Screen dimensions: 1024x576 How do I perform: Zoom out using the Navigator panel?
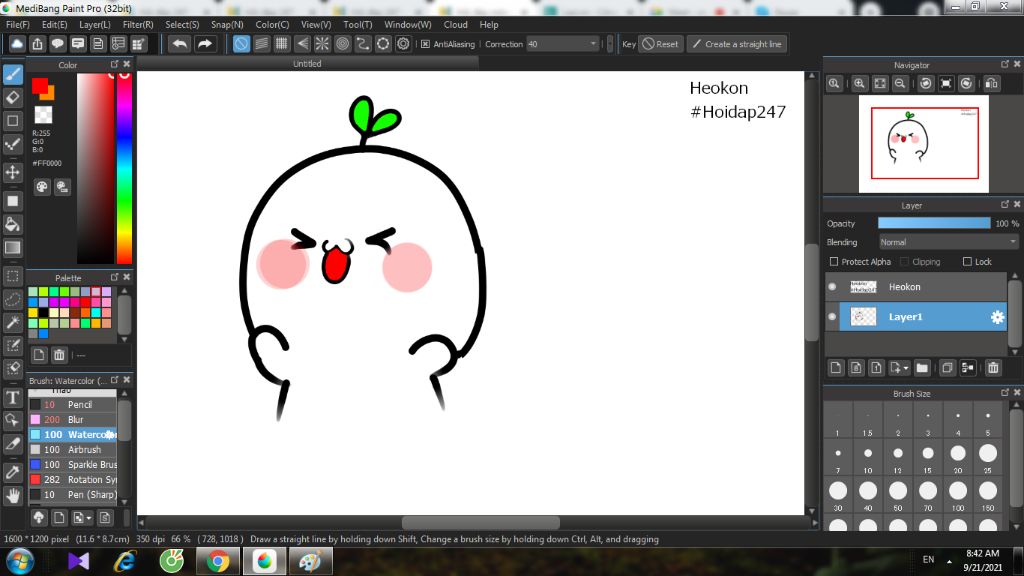900,84
